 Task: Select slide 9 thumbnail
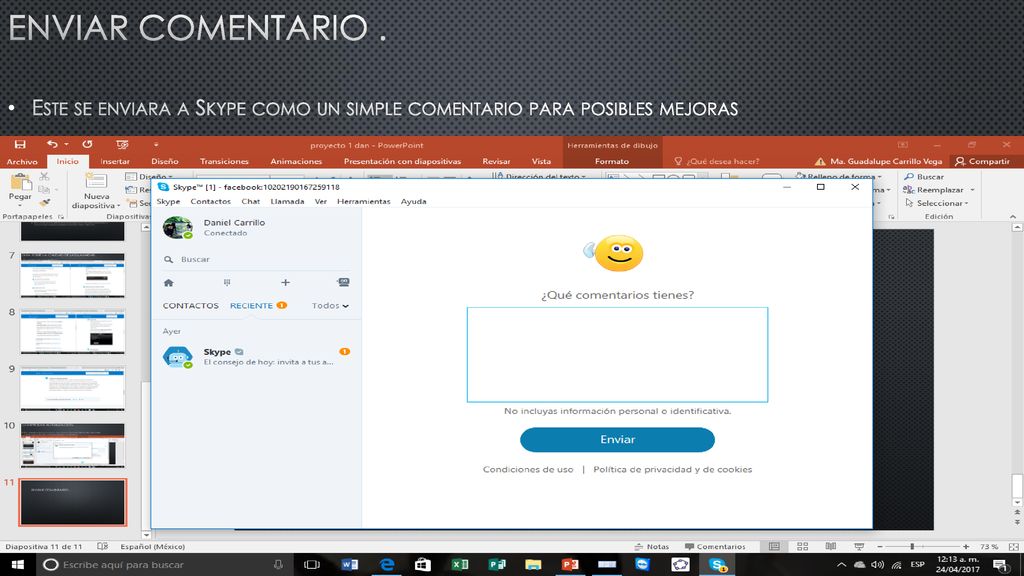[72, 389]
